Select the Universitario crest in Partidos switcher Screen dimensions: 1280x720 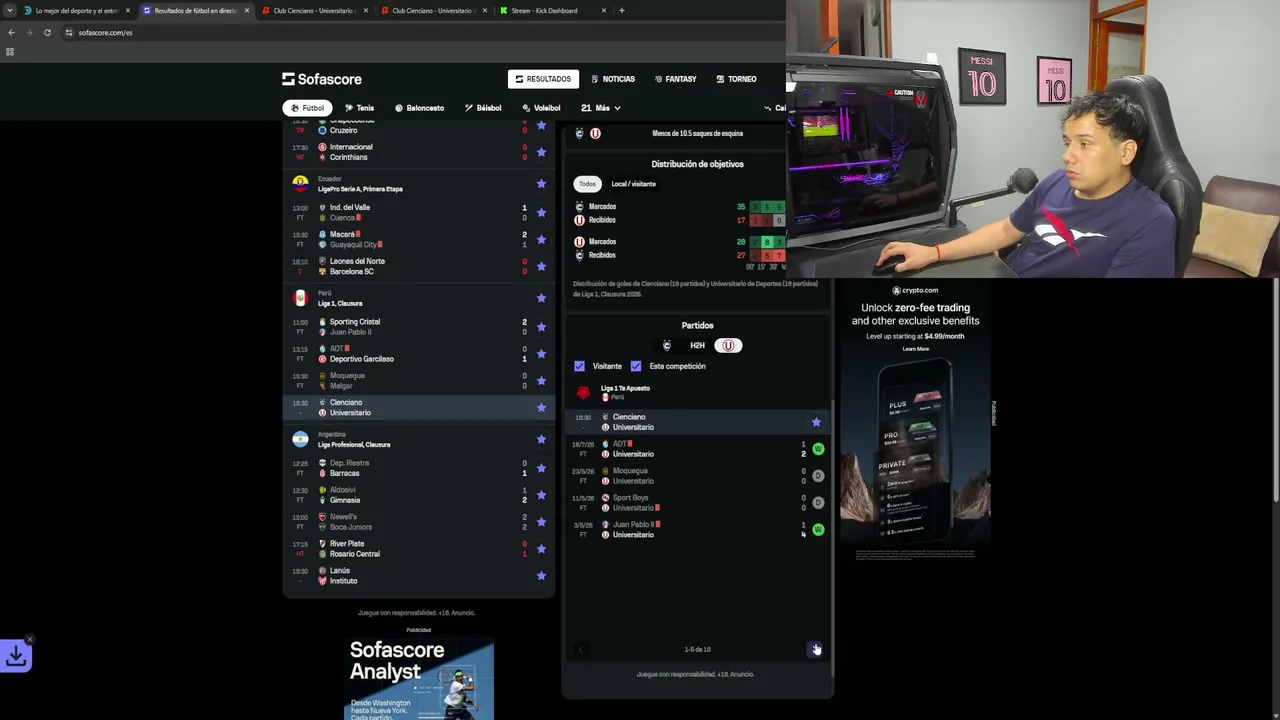[728, 346]
